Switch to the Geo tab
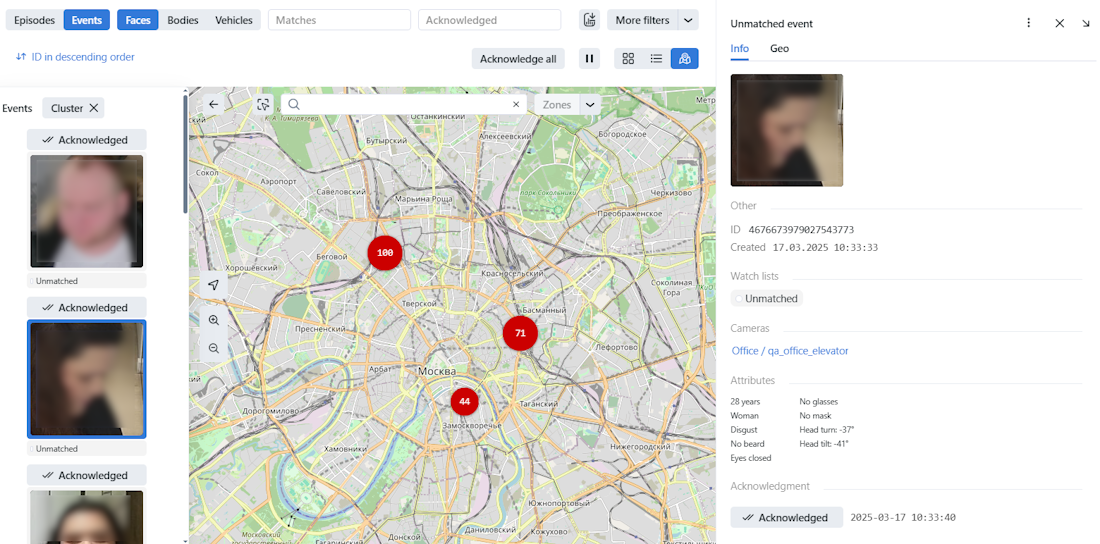1100x544 pixels. pyautogui.click(x=779, y=48)
